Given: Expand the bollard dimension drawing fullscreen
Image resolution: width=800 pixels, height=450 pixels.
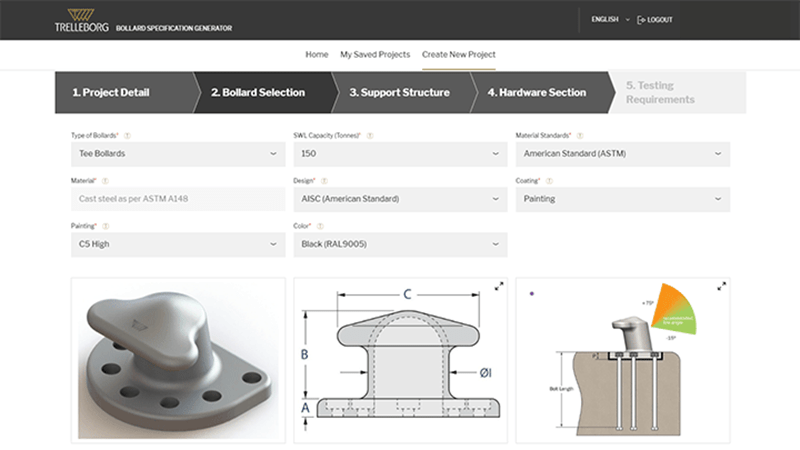Looking at the screenshot, I should coord(498,287).
